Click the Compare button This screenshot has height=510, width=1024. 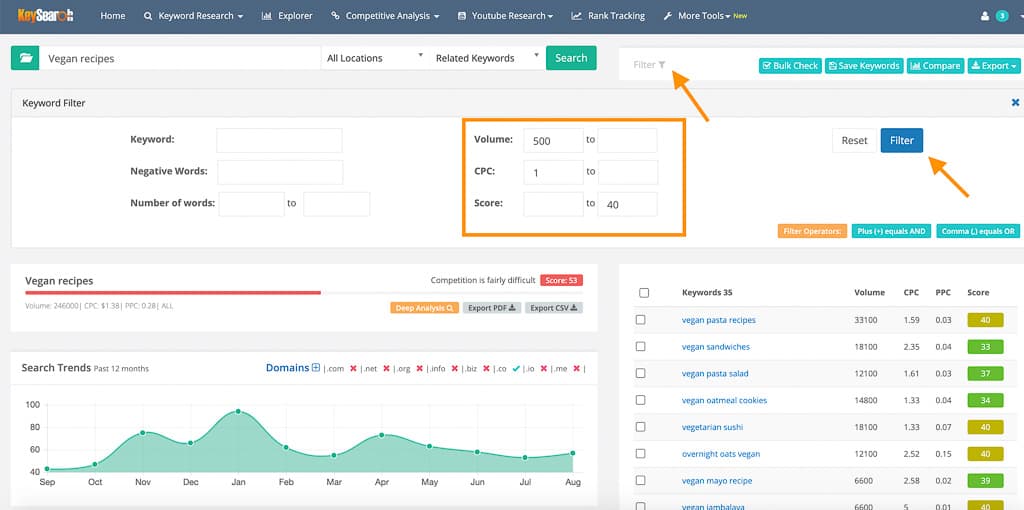click(935, 65)
